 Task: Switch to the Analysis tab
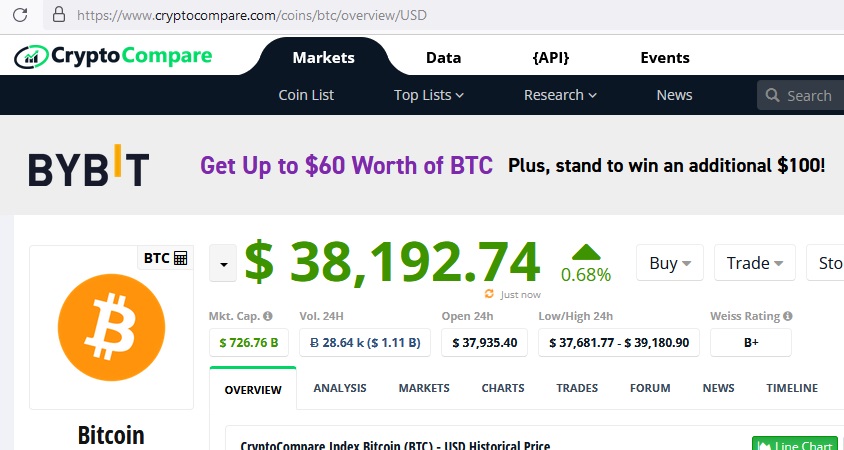[339, 388]
